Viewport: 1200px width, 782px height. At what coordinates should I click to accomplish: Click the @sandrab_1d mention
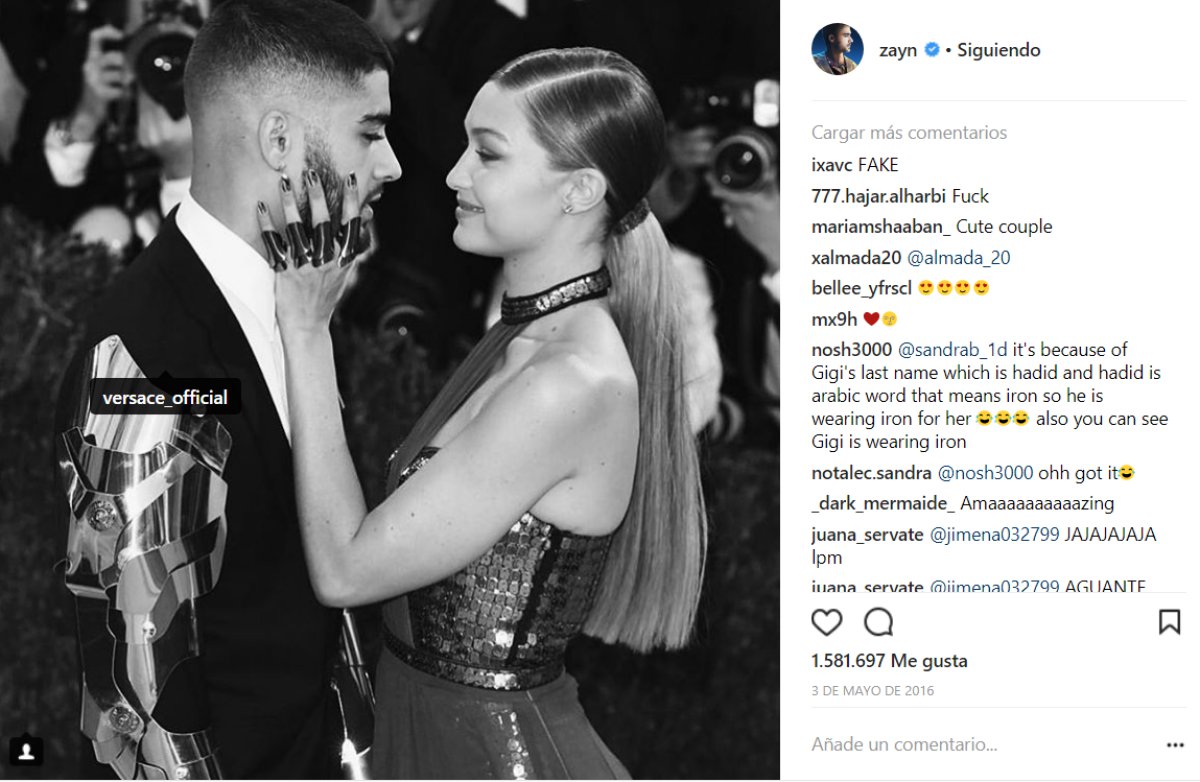(x=954, y=350)
